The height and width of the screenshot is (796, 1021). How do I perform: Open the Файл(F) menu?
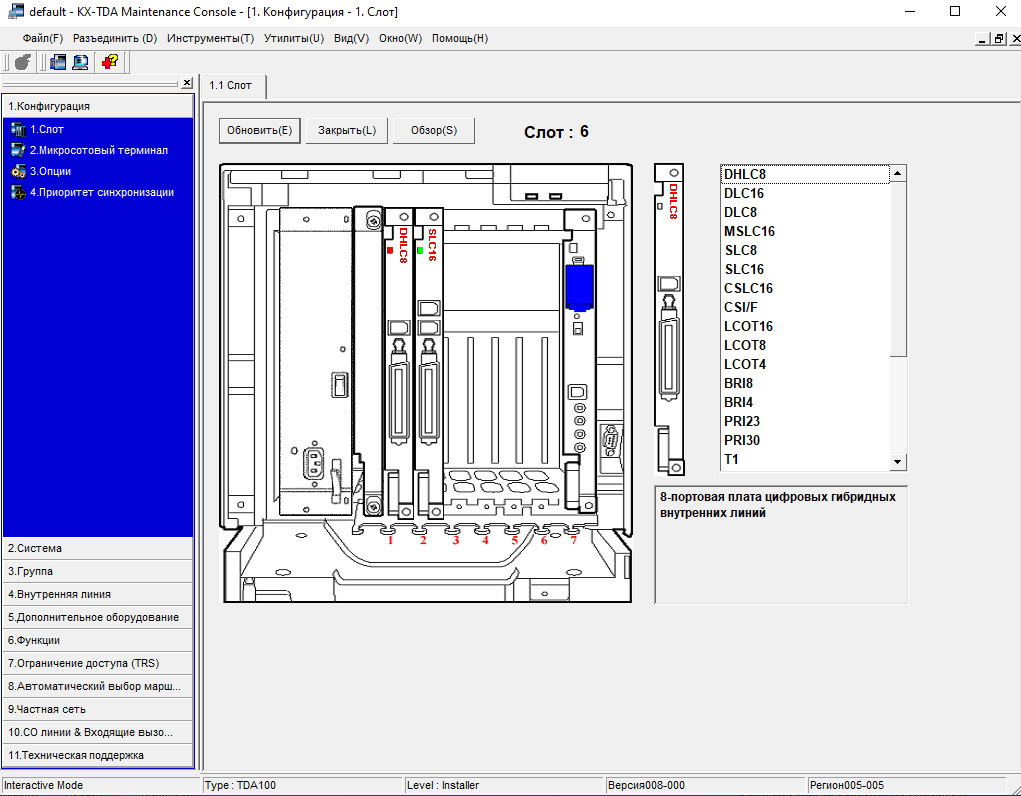pyautogui.click(x=42, y=38)
